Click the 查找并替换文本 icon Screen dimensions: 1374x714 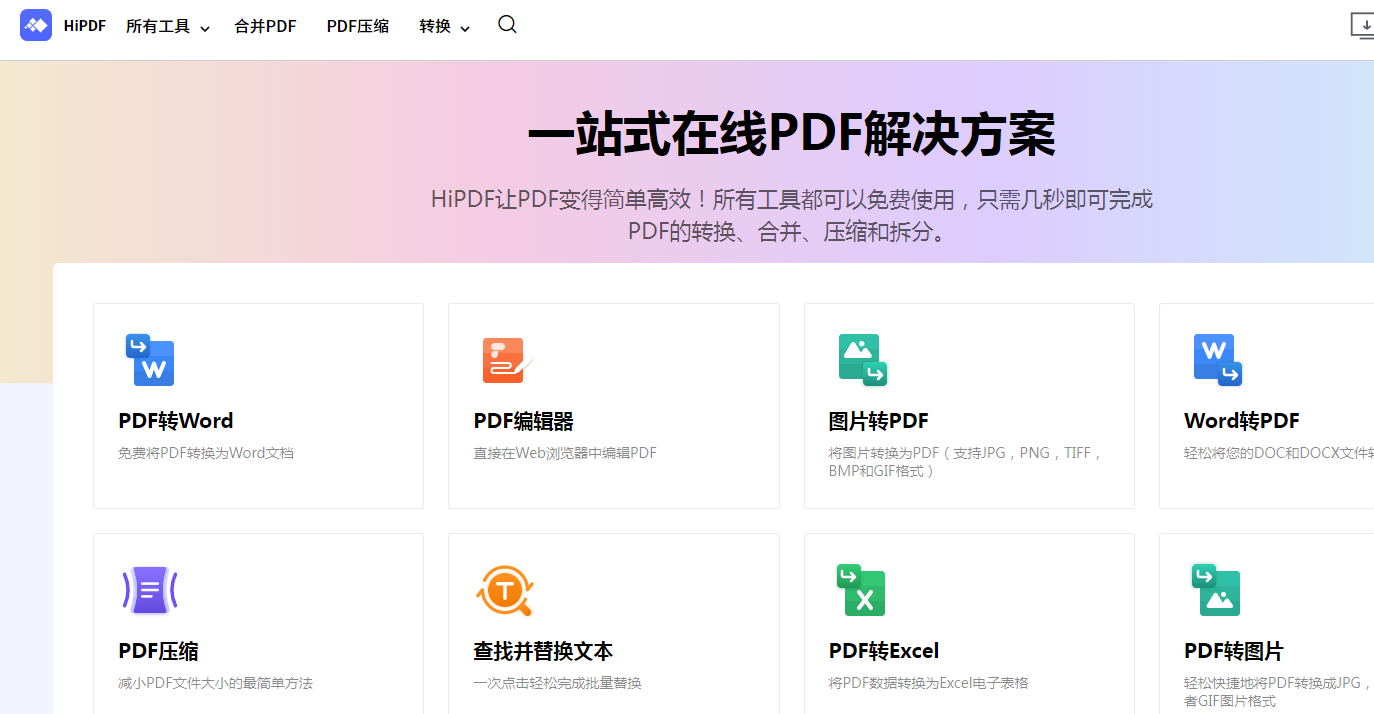(x=505, y=590)
